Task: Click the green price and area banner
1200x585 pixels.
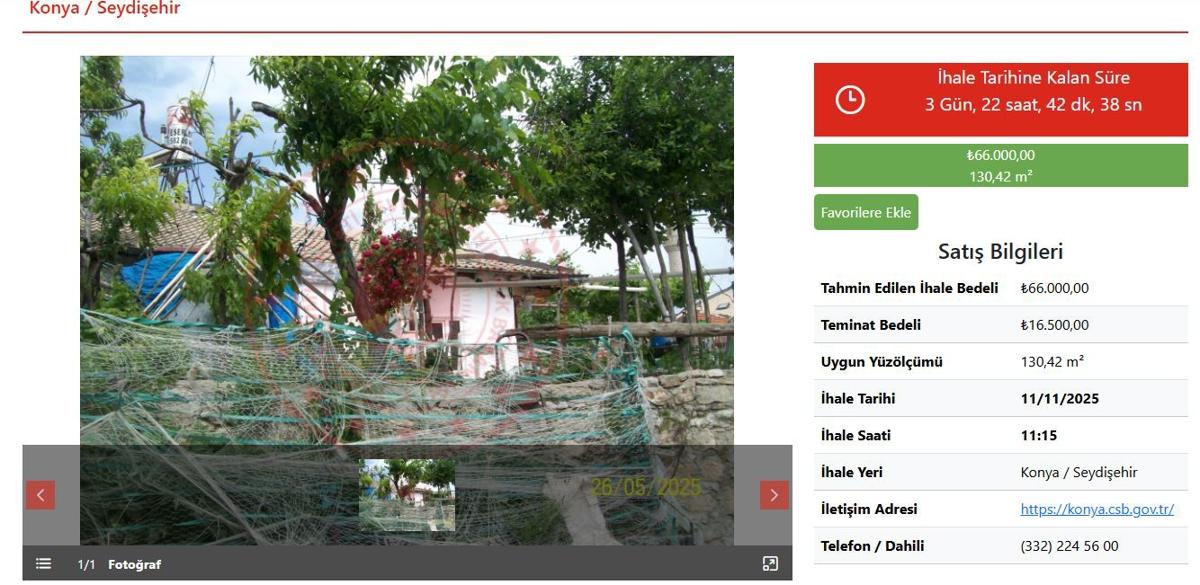Action: pyautogui.click(x=1001, y=165)
